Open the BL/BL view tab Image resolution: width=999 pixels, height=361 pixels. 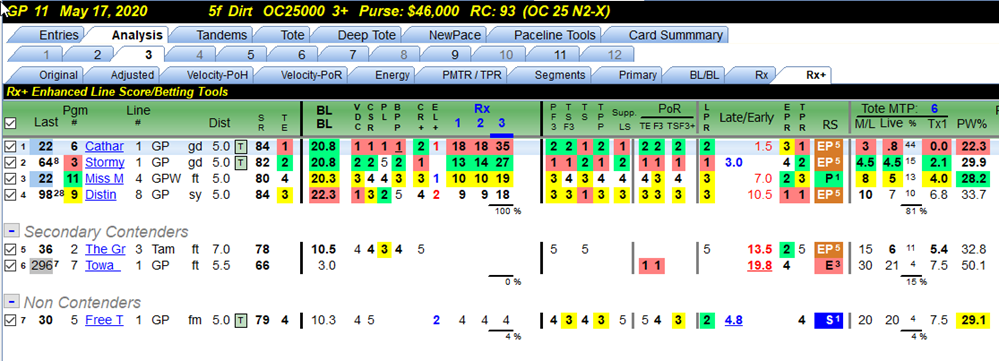pyautogui.click(x=704, y=74)
